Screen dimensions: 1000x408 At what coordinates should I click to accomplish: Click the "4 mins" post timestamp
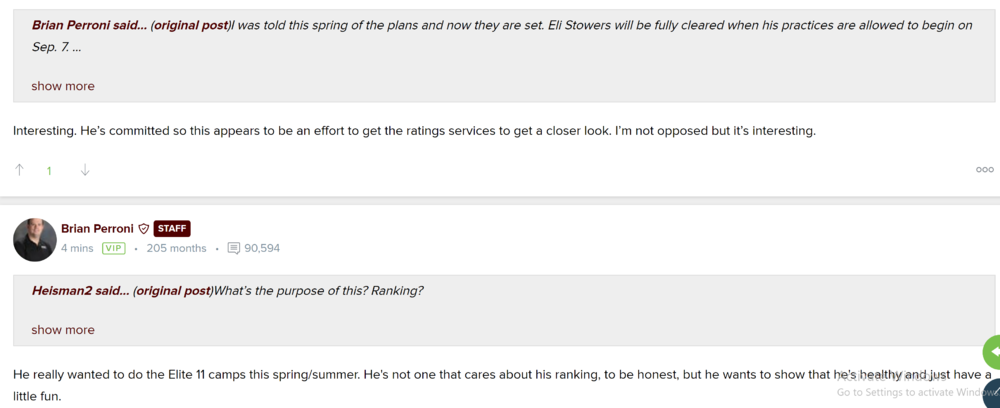coord(77,248)
